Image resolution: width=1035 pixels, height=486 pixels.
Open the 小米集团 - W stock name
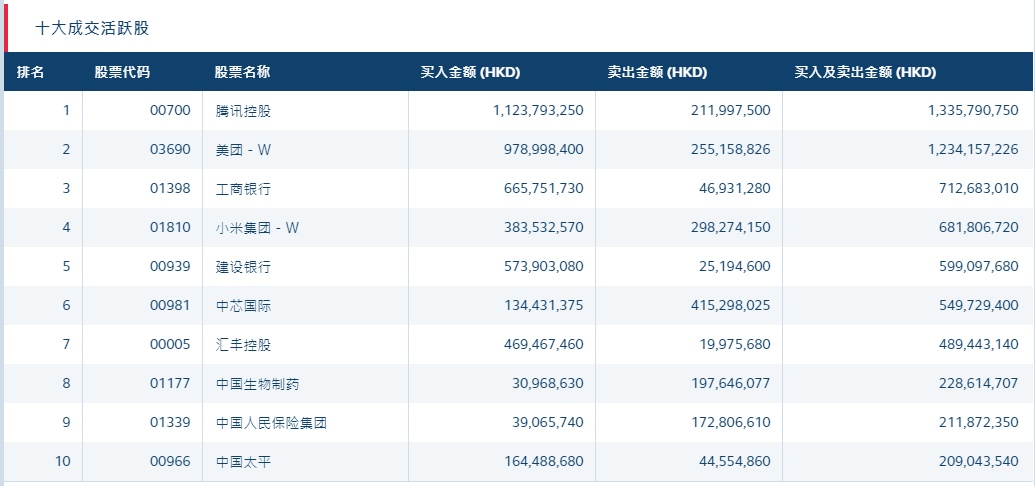pos(257,228)
